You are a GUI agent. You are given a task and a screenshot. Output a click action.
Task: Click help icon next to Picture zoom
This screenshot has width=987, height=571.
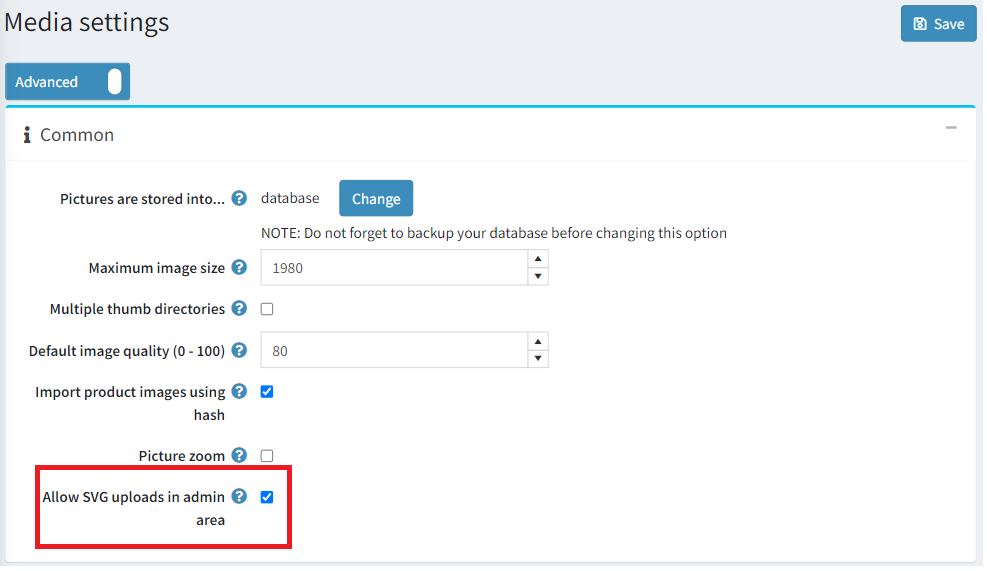tap(239, 455)
